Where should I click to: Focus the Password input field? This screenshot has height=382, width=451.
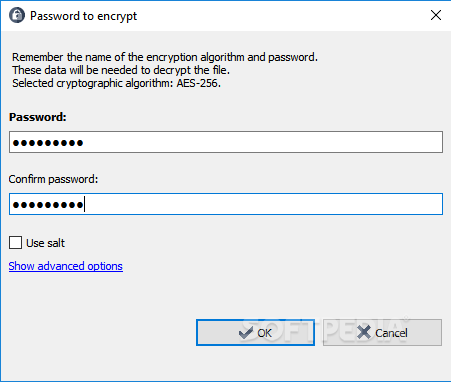tap(226, 142)
